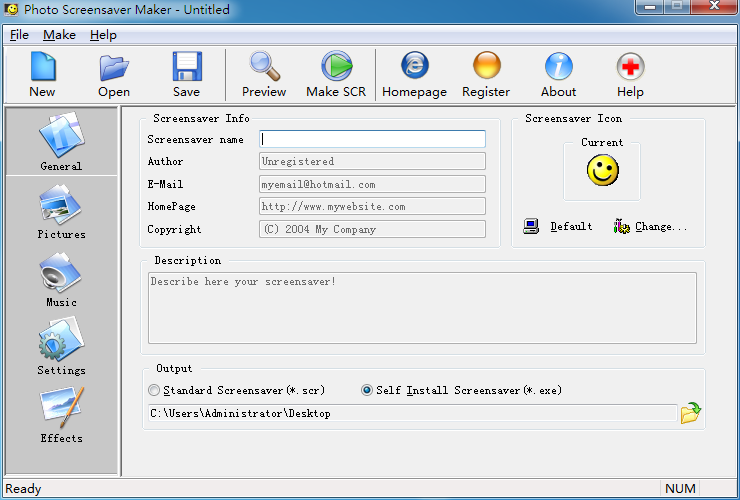This screenshot has height=500, width=740.
Task: Close the Photo Screensaver Maker window
Action: [x=715, y=6]
